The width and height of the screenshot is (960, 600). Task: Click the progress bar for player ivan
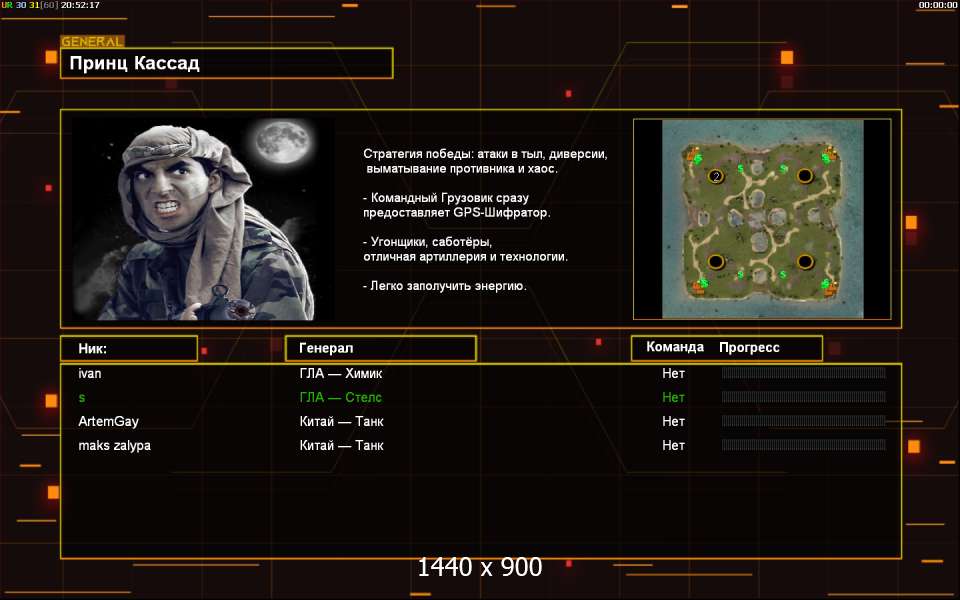(x=803, y=373)
